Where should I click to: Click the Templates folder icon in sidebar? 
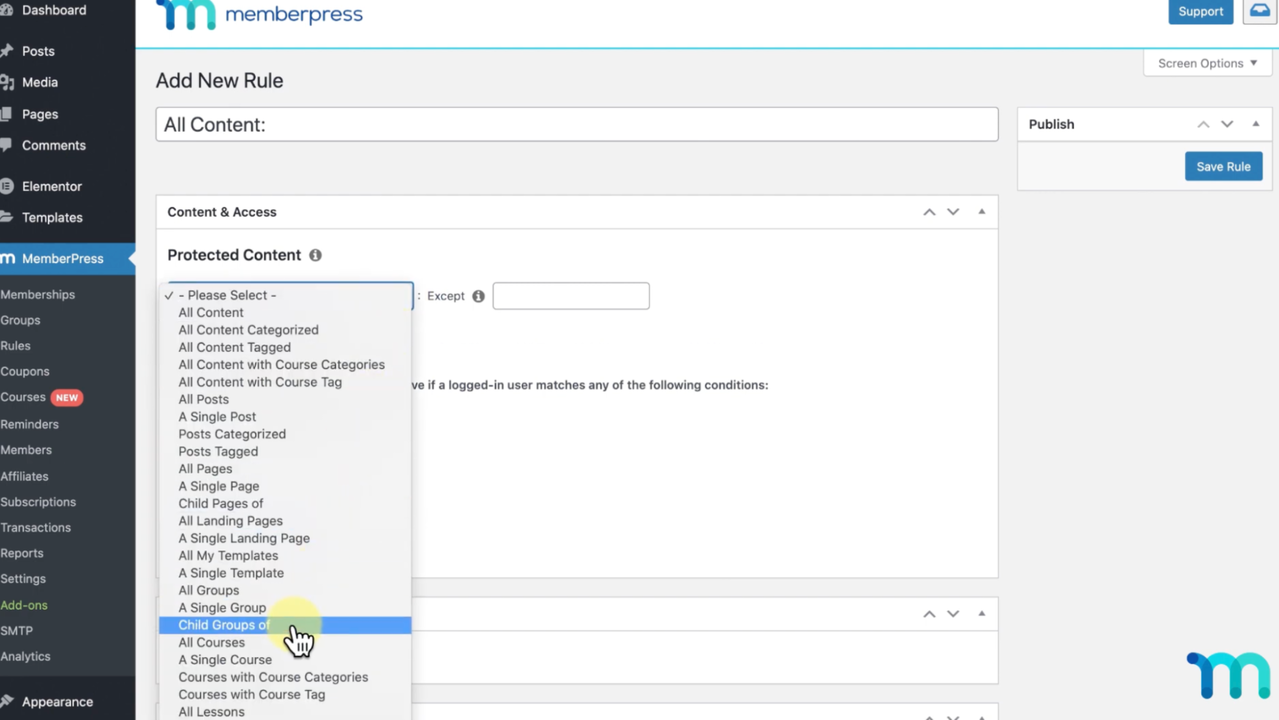click(6, 217)
